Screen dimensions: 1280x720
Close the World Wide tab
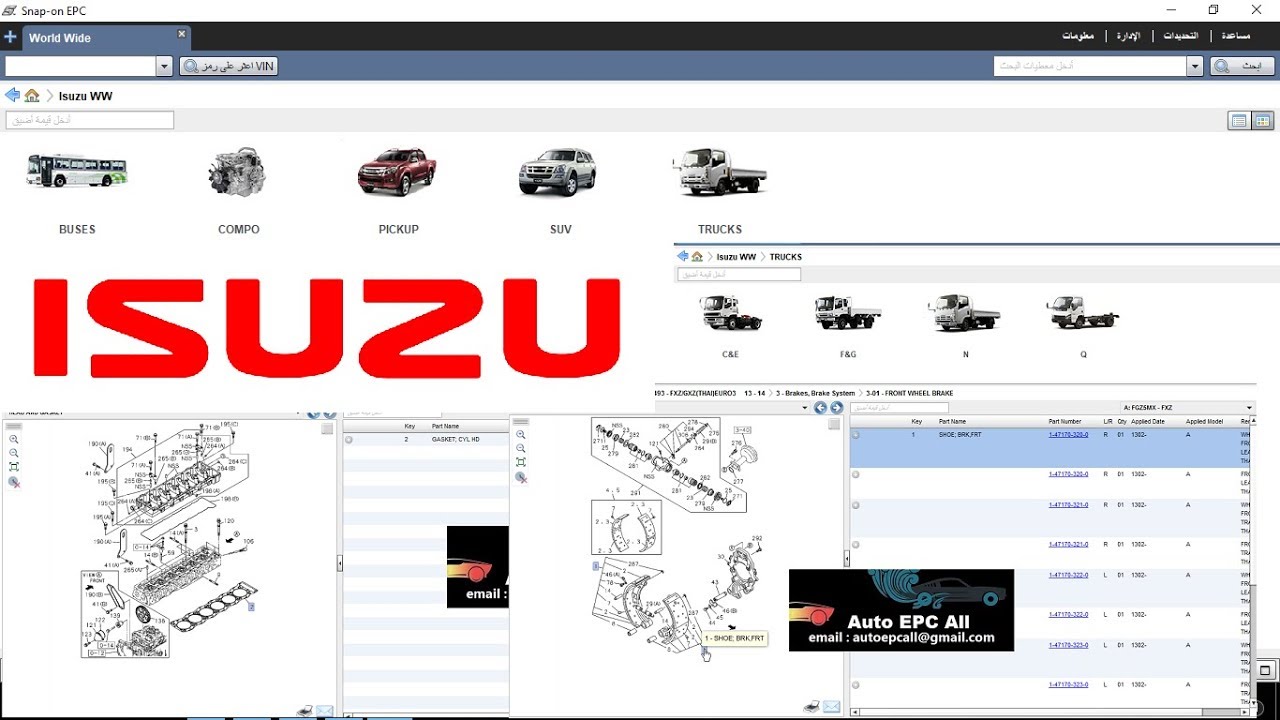(x=181, y=34)
